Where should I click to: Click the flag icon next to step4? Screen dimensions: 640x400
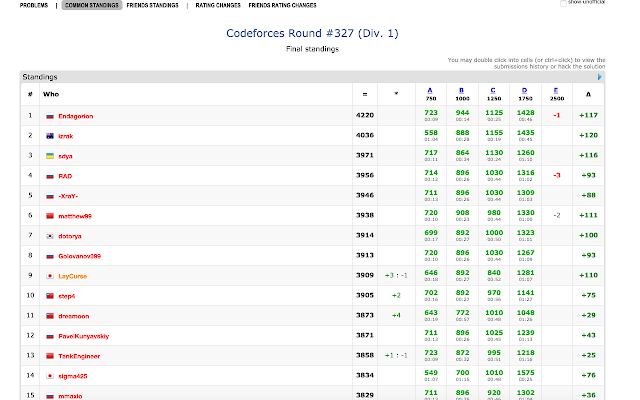tap(50, 296)
